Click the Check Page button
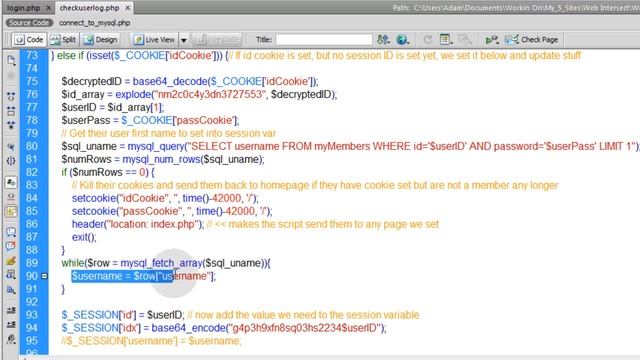Viewport: 640px width, 360px height. 532,40
